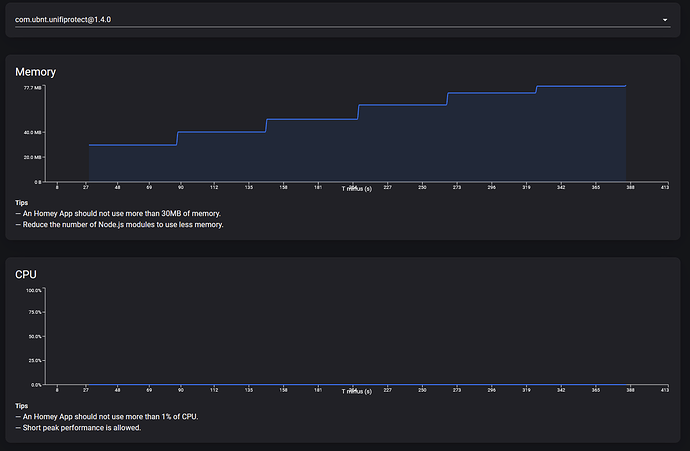Click the Memory chart heading
The width and height of the screenshot is (690, 451).
coord(36,72)
